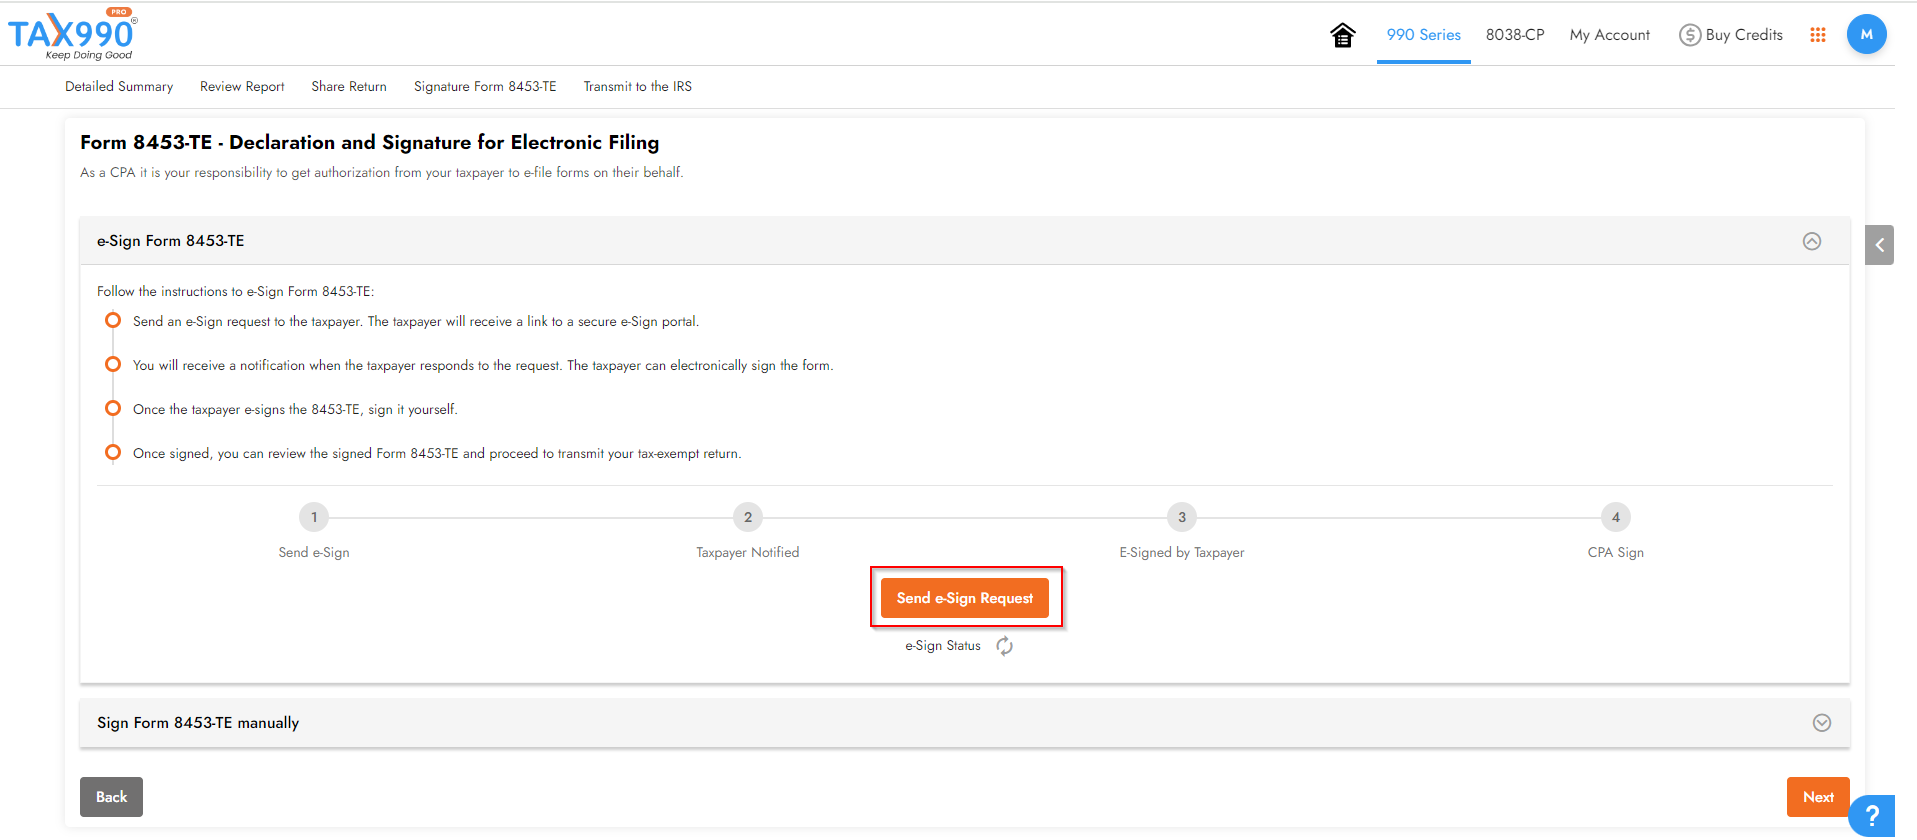
Task: Open the user profile avatar M
Action: [x=1866, y=34]
